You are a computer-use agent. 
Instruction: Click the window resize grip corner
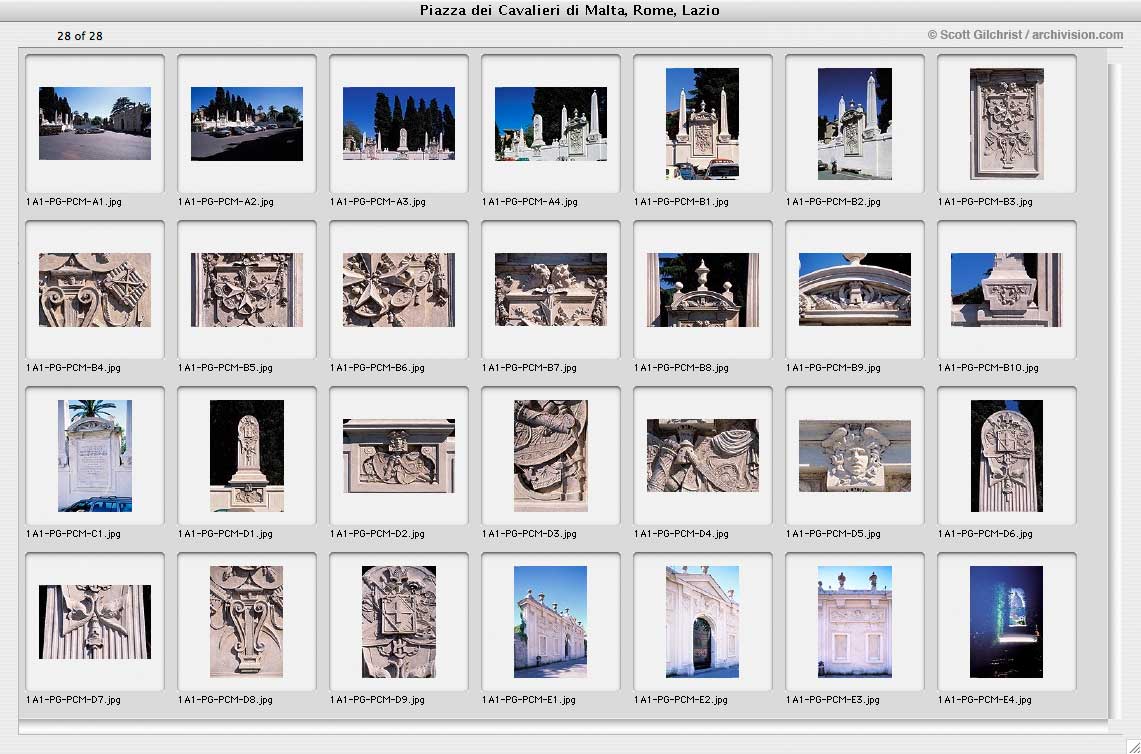(1132, 745)
